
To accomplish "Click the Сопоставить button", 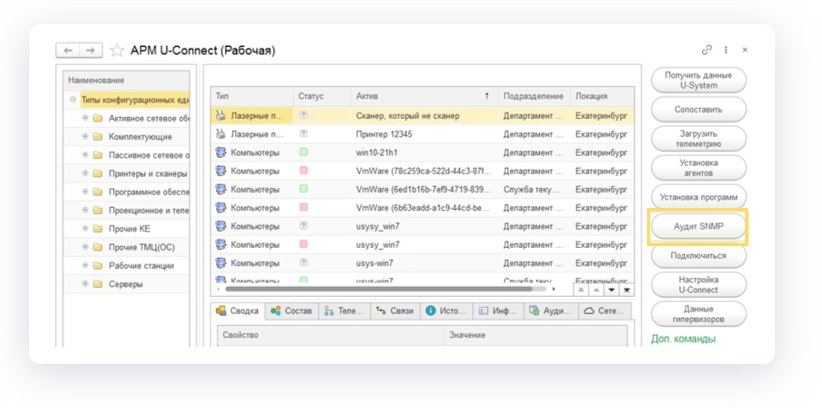I will click(x=698, y=110).
